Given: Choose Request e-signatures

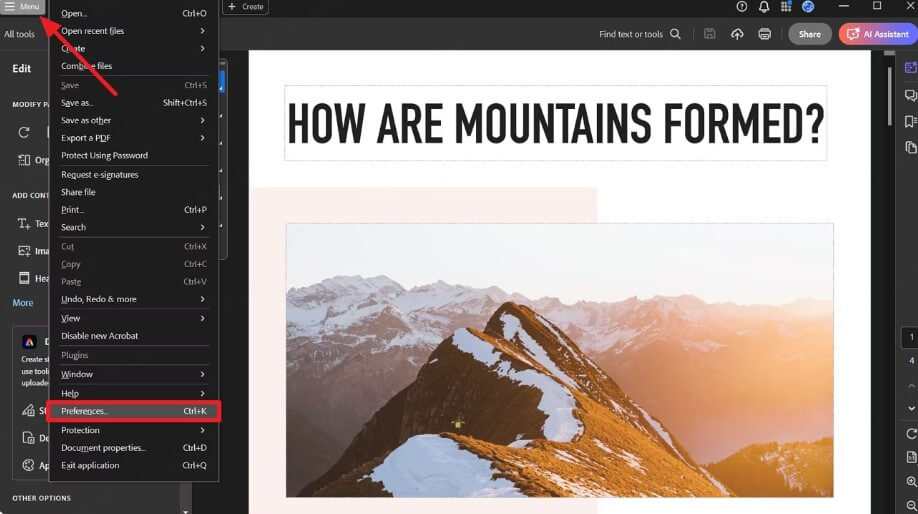Looking at the screenshot, I should [133, 174].
